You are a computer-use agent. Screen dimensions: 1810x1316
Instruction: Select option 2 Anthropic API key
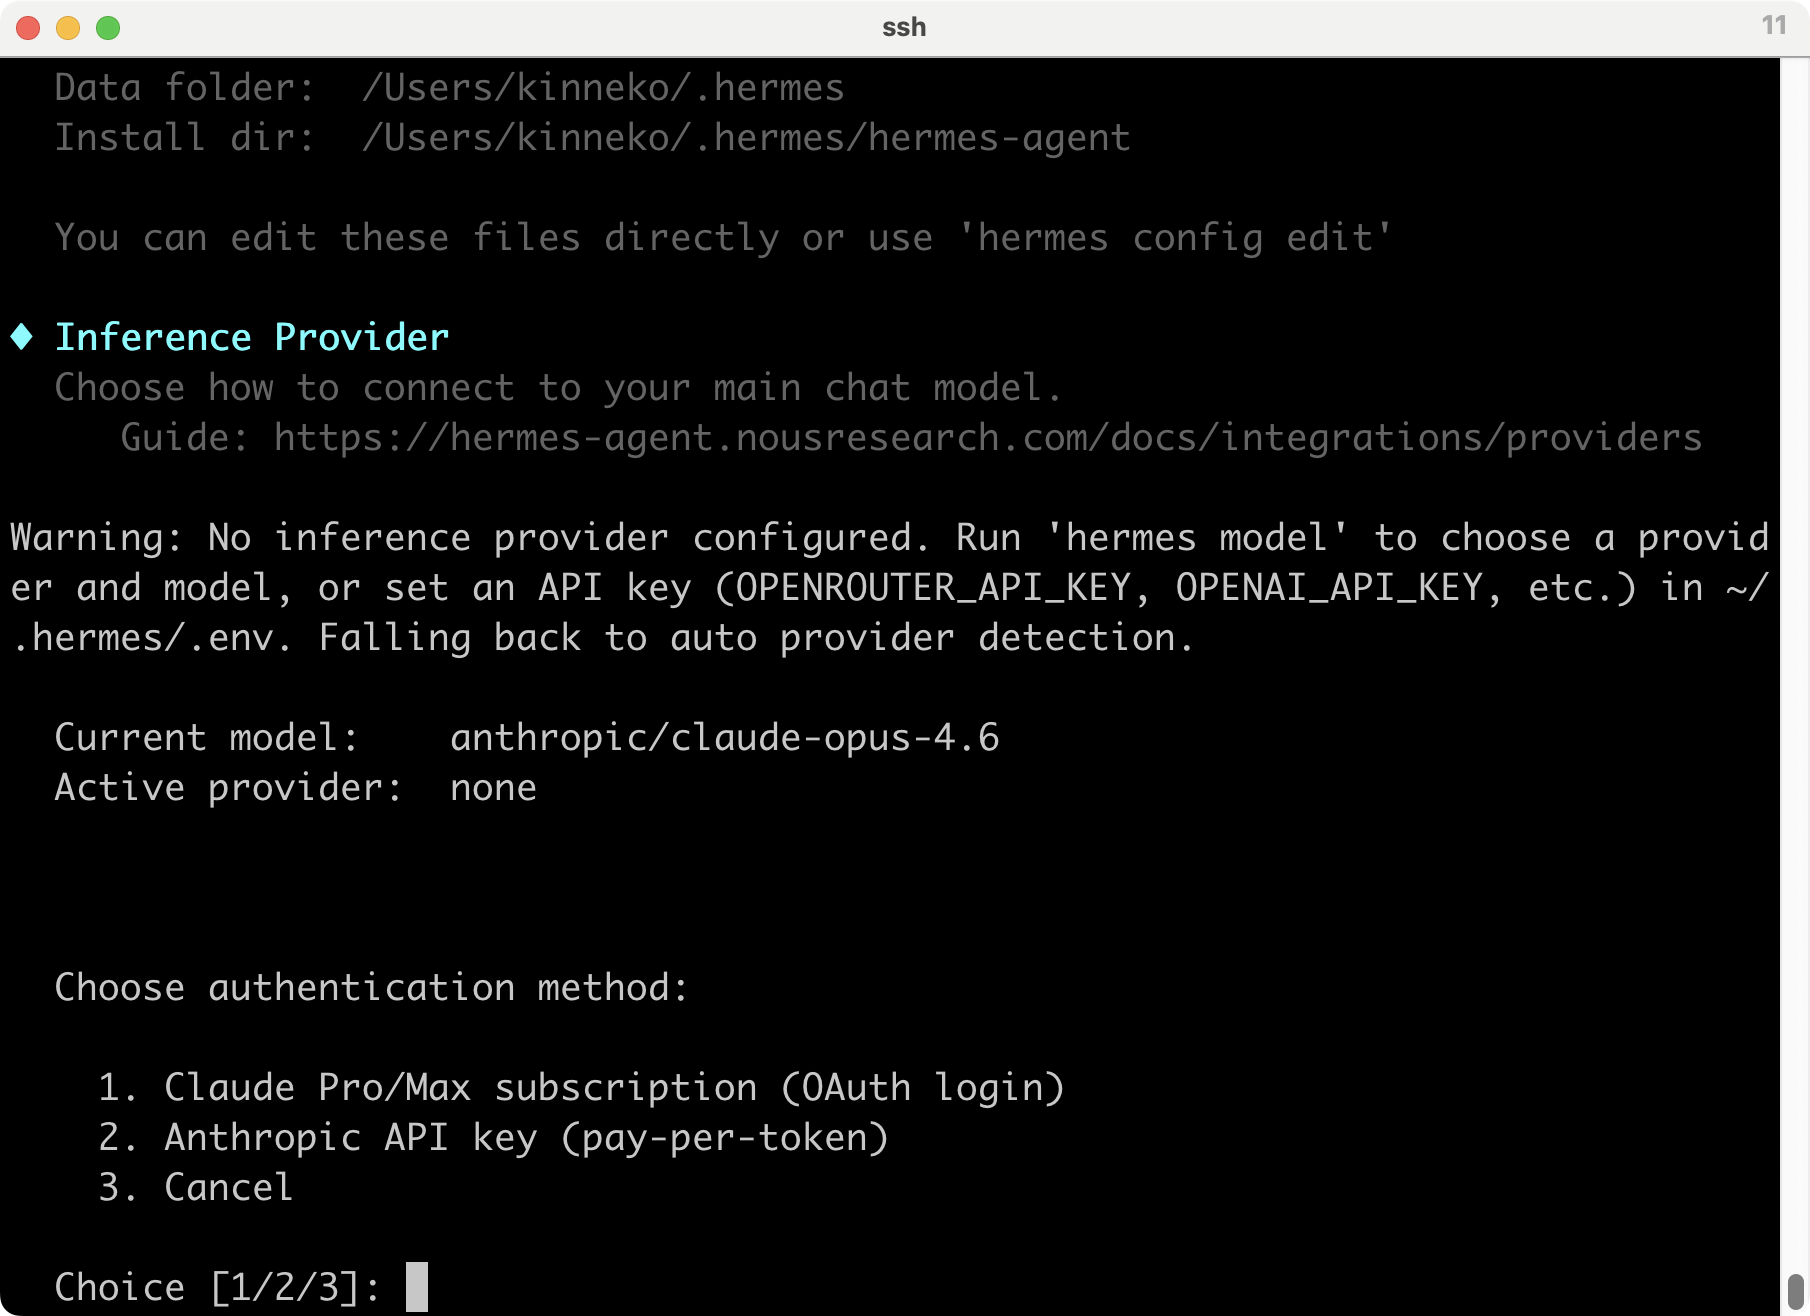point(494,1137)
